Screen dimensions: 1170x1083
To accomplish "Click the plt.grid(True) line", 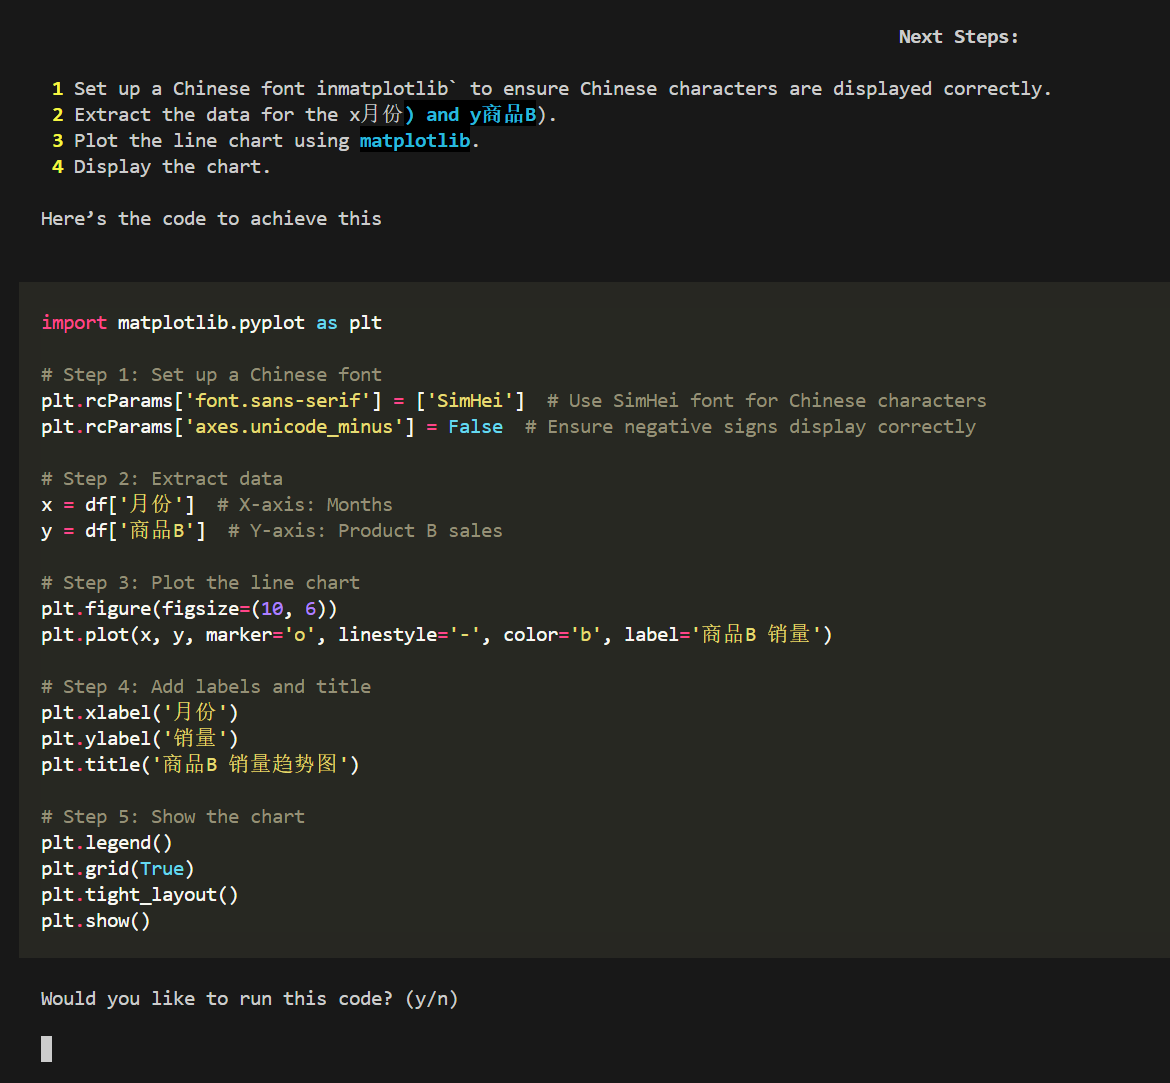I will tap(118, 868).
